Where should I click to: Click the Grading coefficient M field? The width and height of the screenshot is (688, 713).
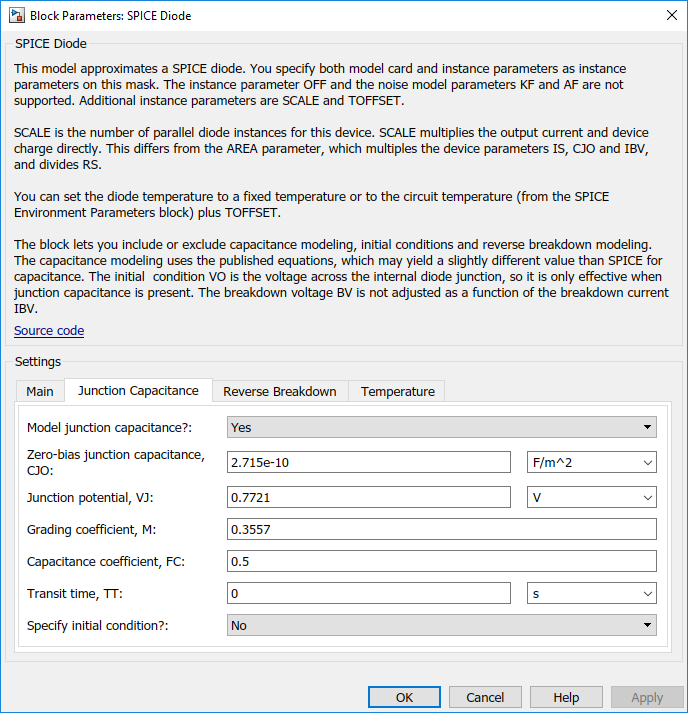(442, 529)
